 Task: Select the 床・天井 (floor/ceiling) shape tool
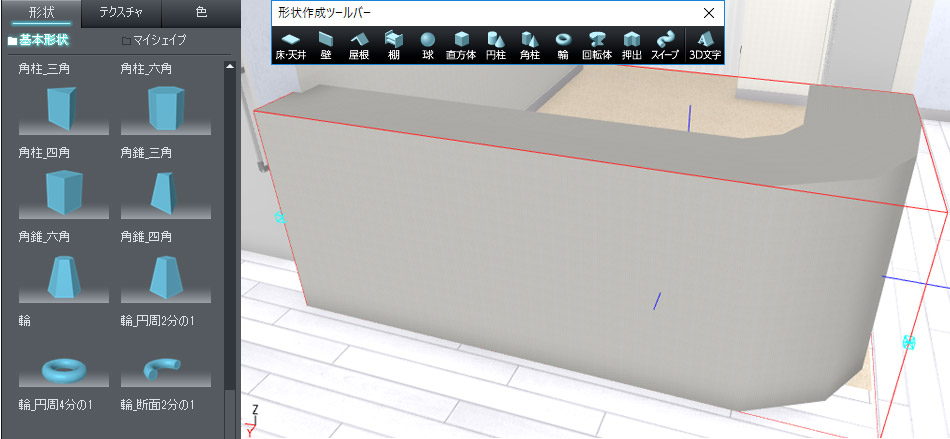pos(291,45)
